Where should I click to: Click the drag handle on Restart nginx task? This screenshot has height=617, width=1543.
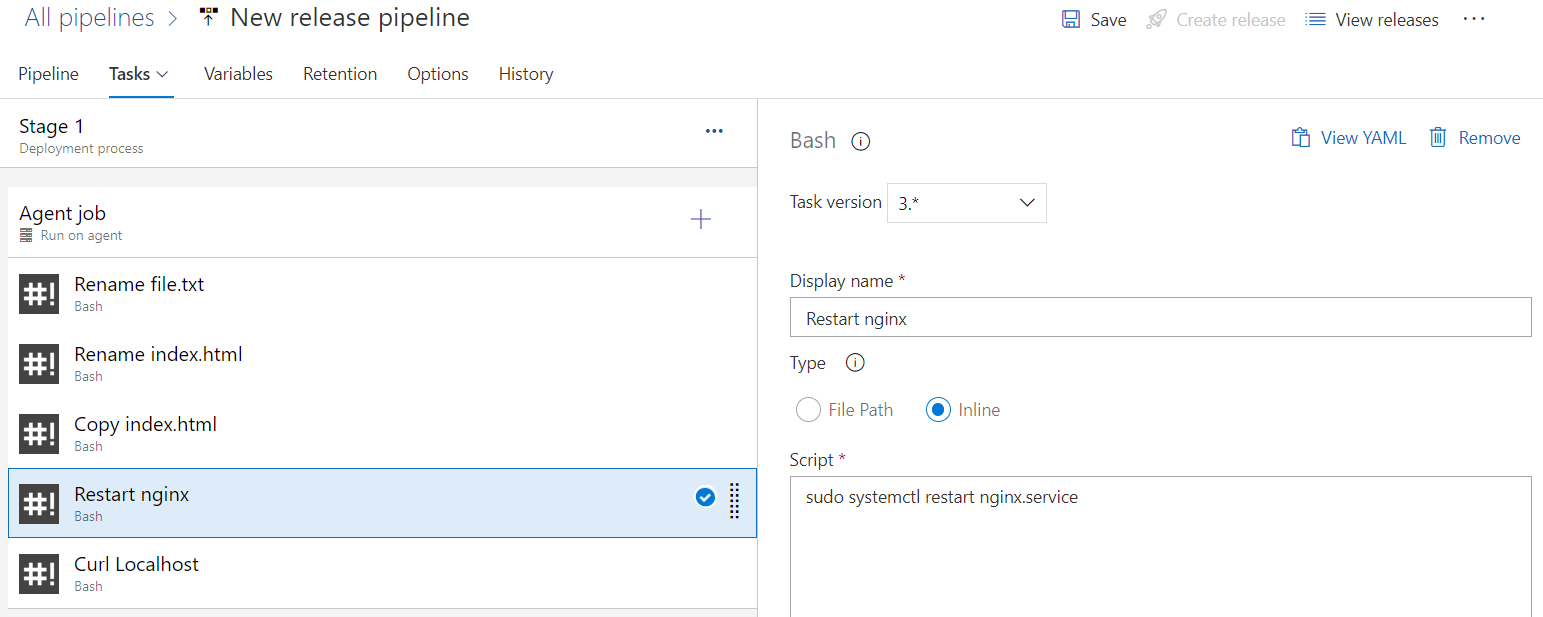734,501
